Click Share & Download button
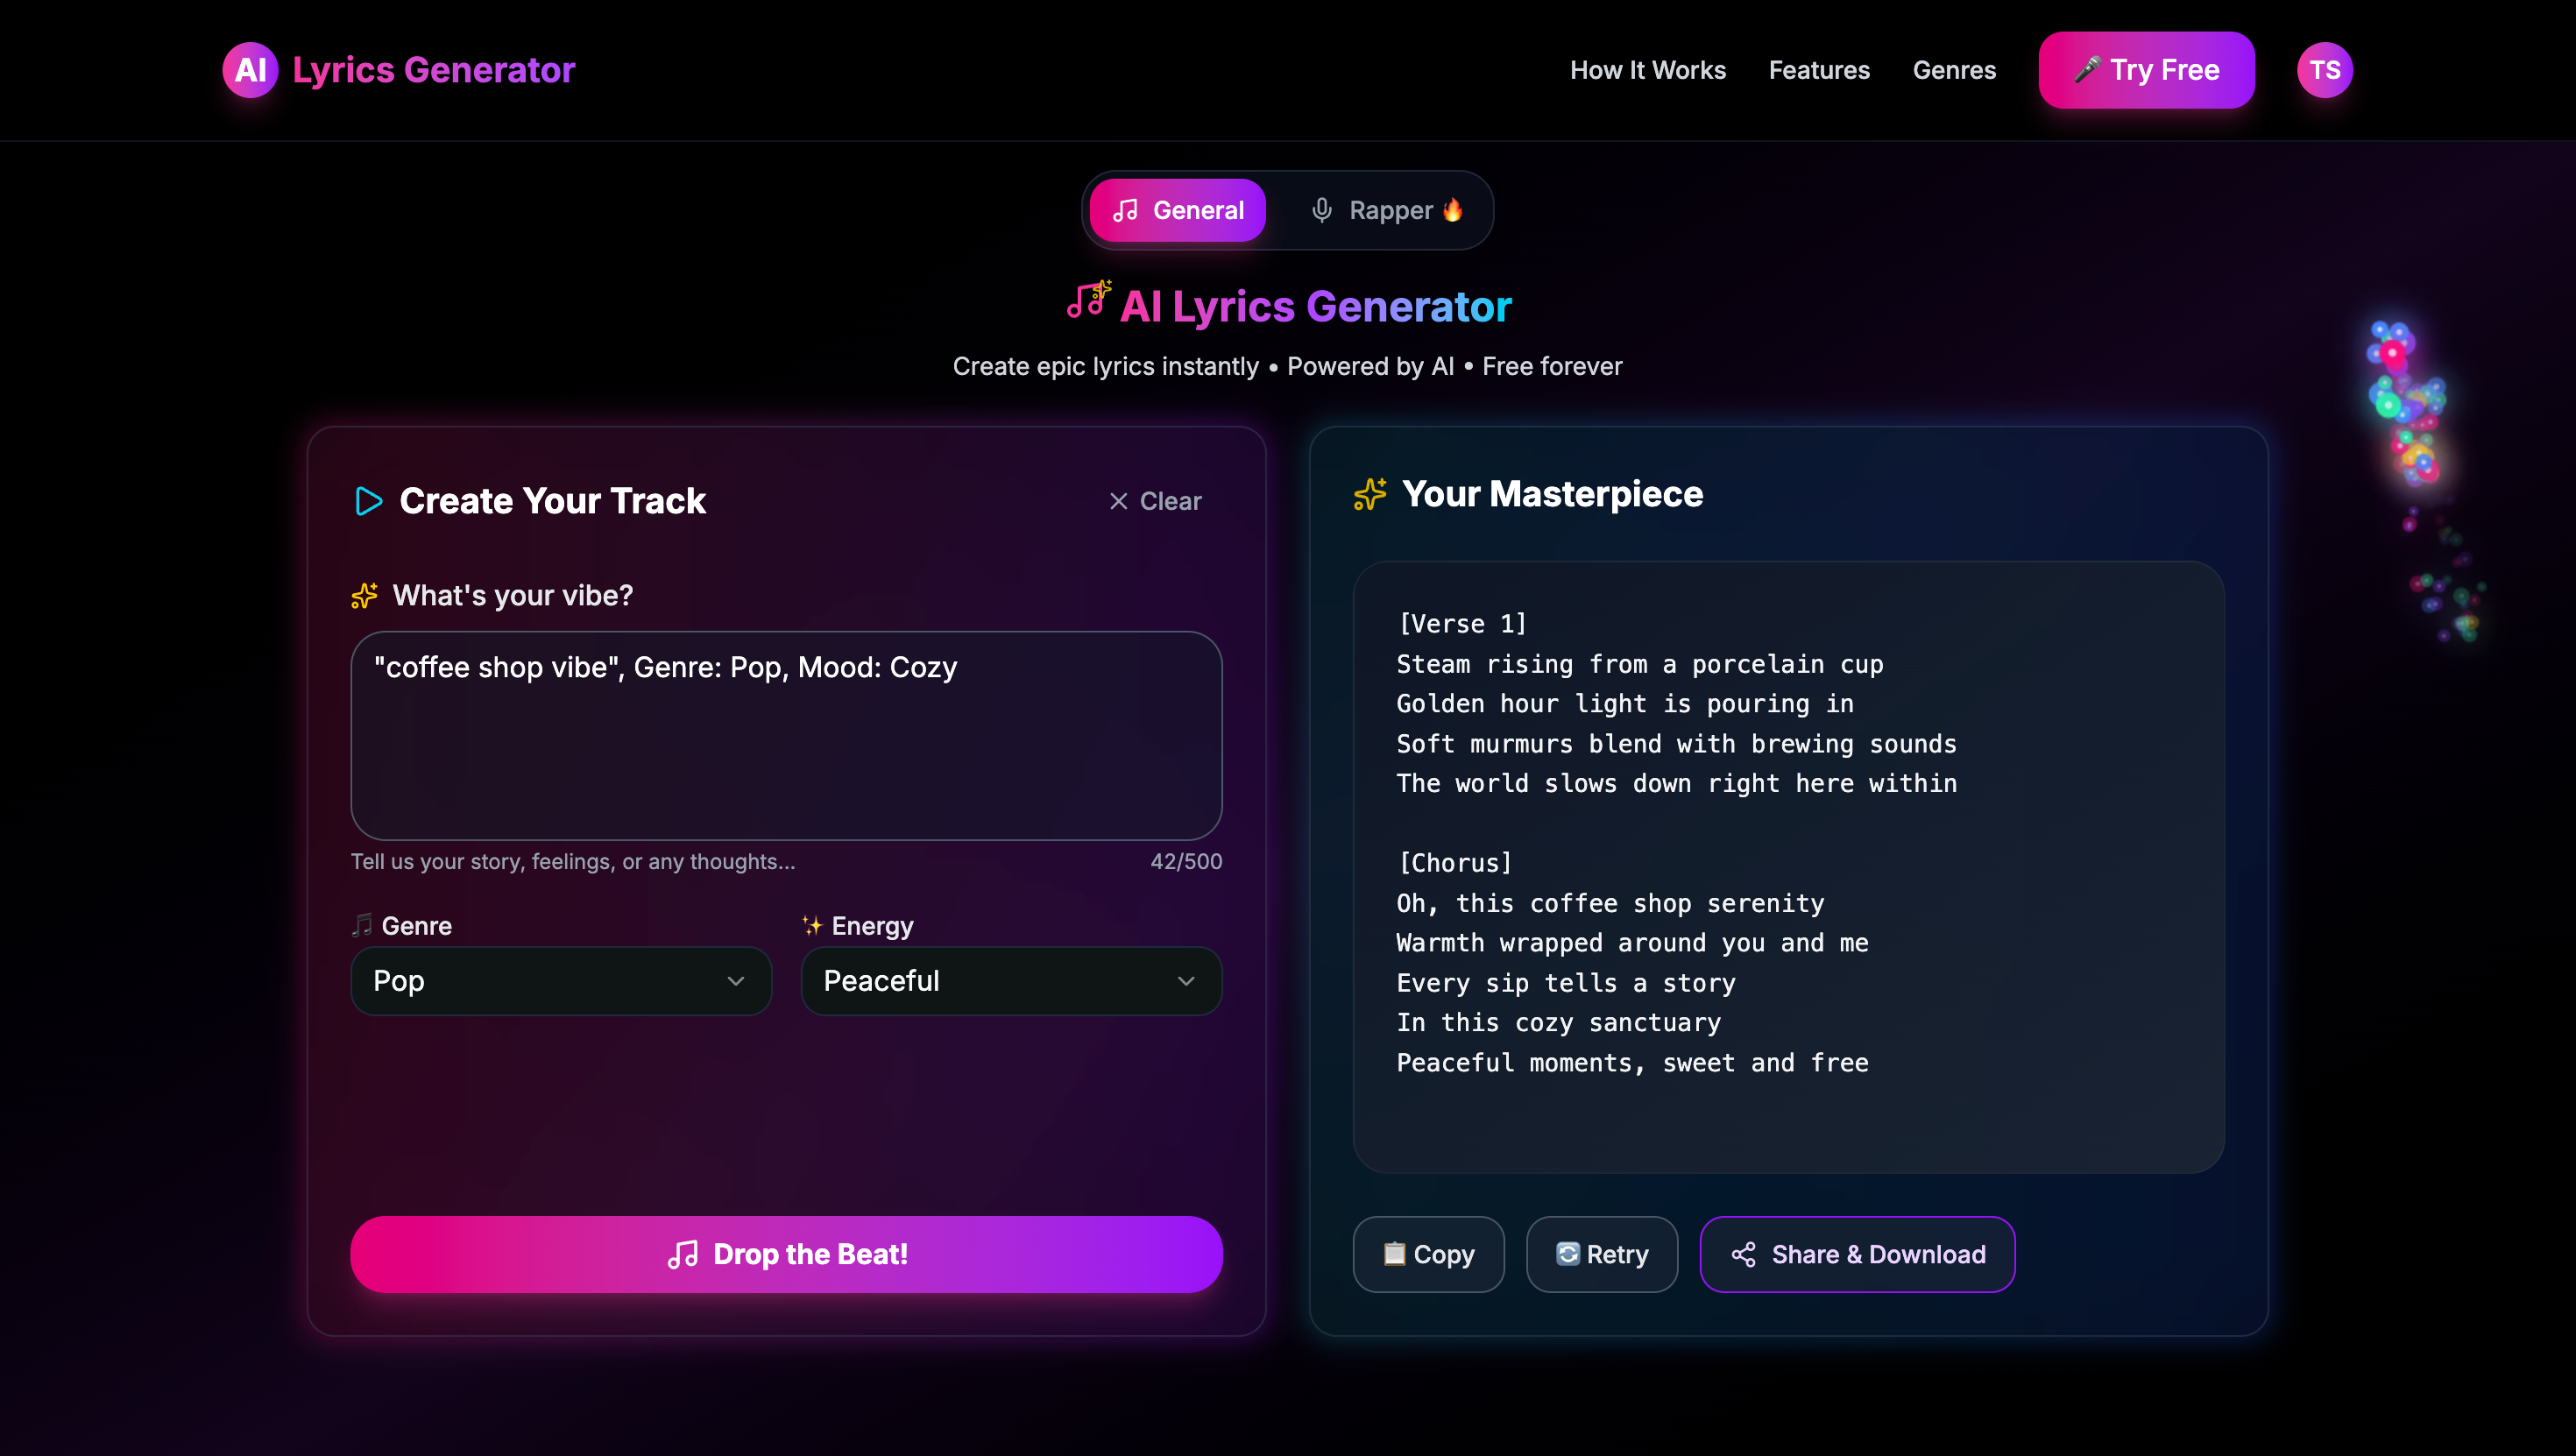2576x1456 pixels. point(1857,1254)
